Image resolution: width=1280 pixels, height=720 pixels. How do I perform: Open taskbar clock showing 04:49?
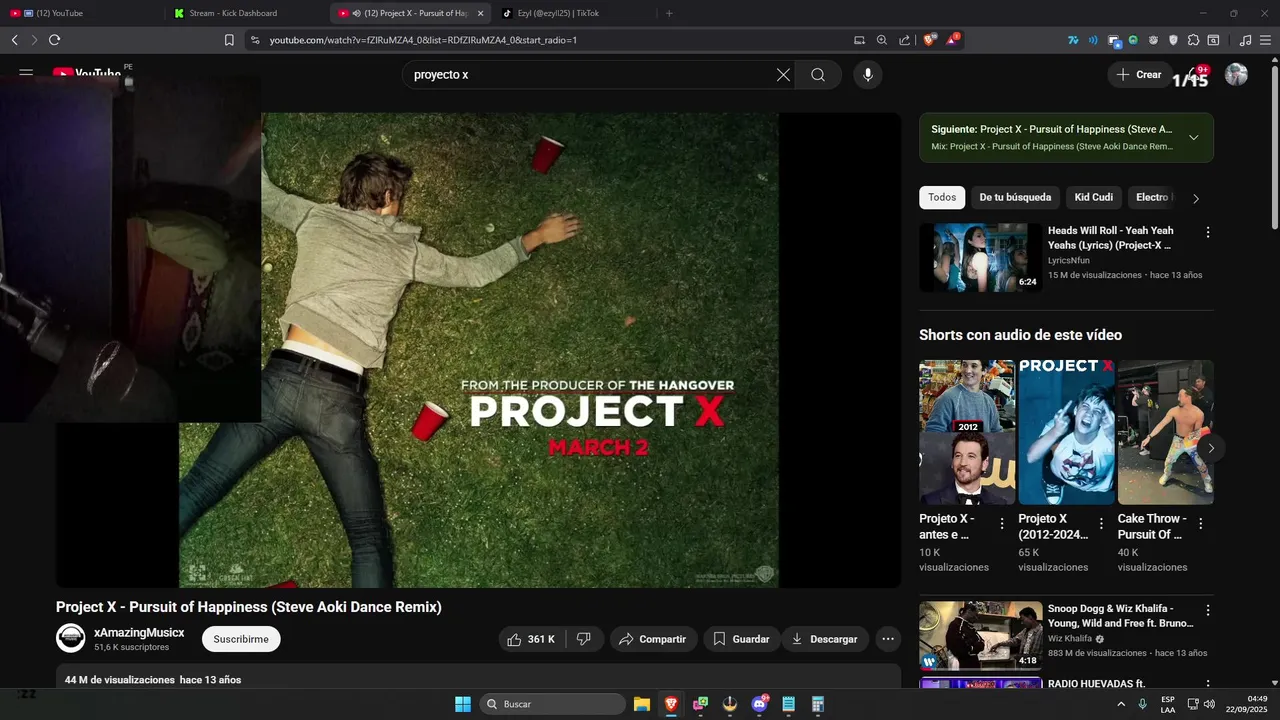1247,704
